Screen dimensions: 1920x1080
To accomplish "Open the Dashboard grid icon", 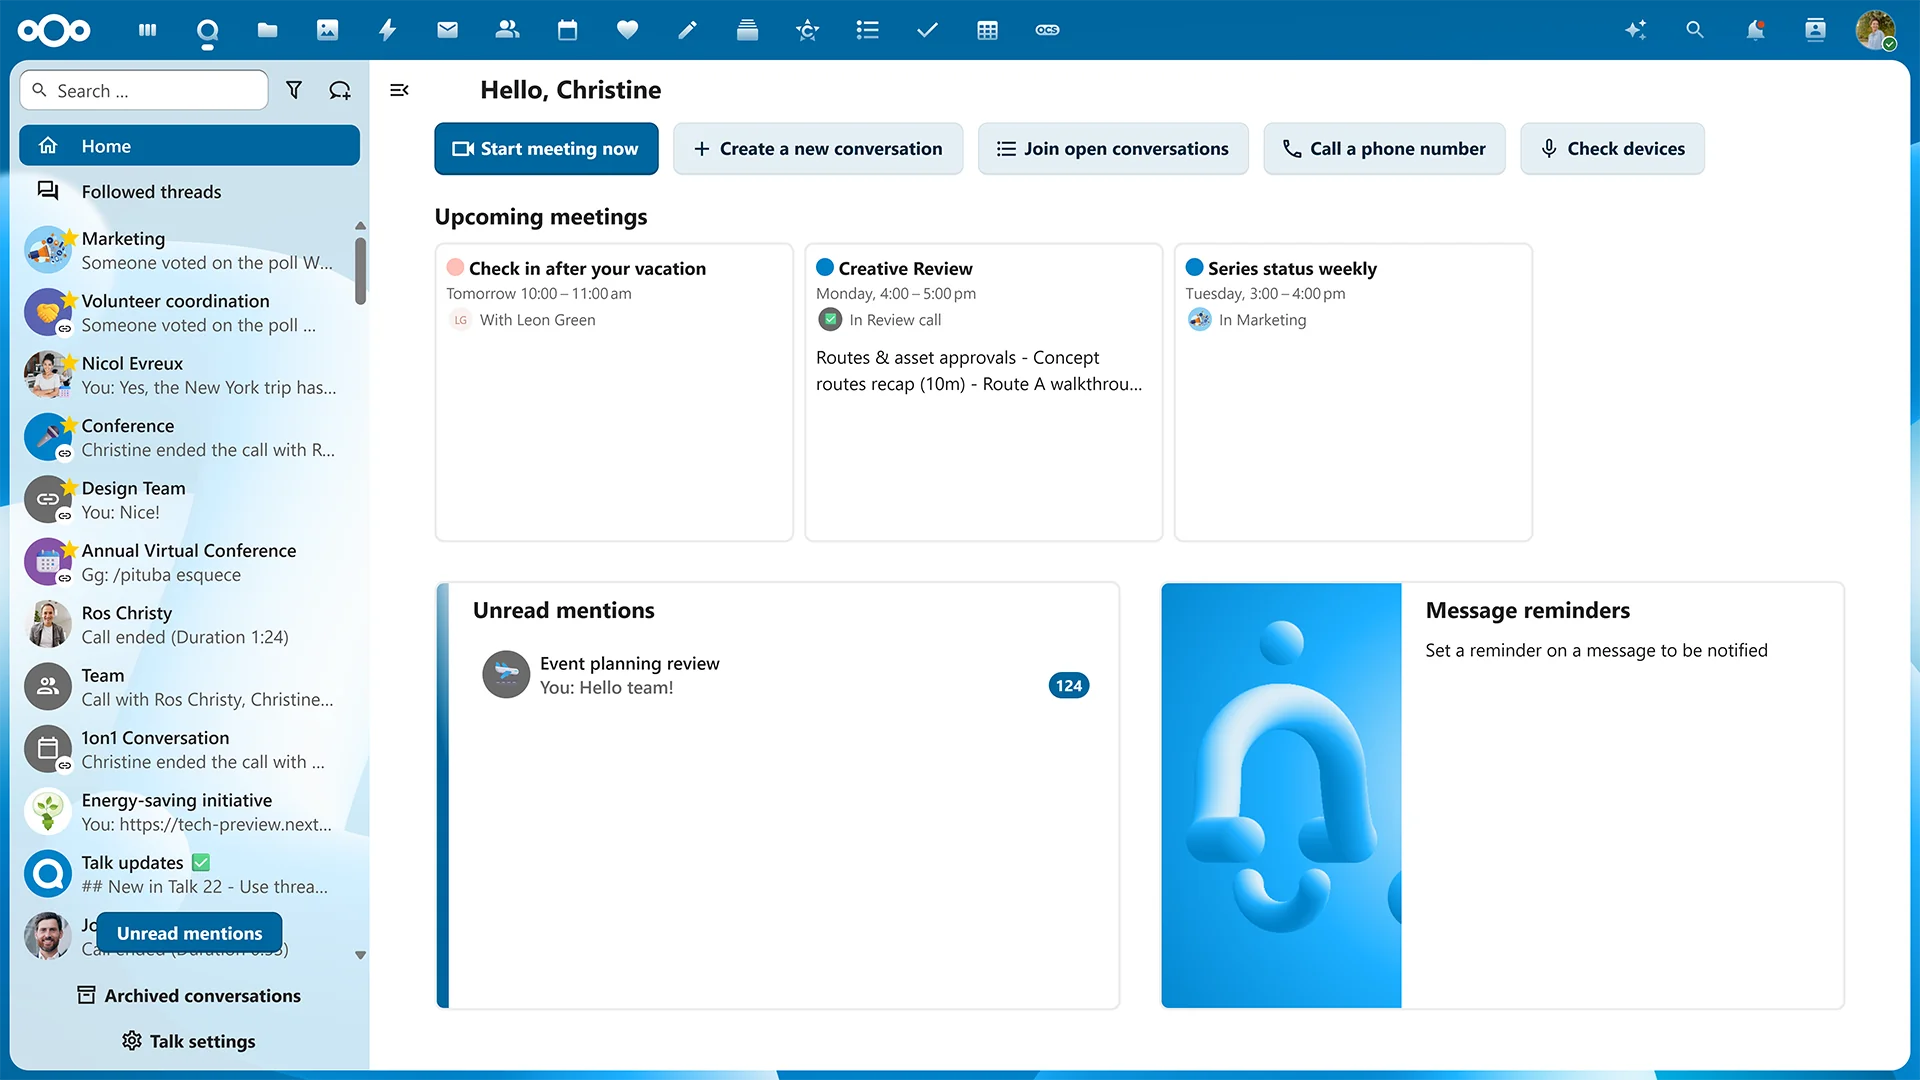I will point(147,30).
